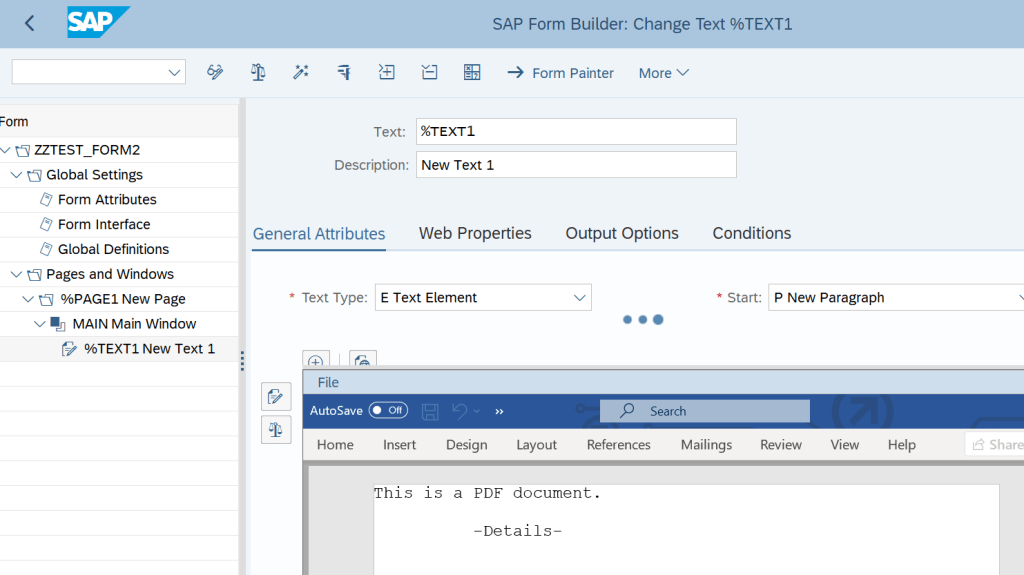The image size is (1024, 575).
Task: Expand the More menu in toolbar
Action: pyautogui.click(x=664, y=73)
